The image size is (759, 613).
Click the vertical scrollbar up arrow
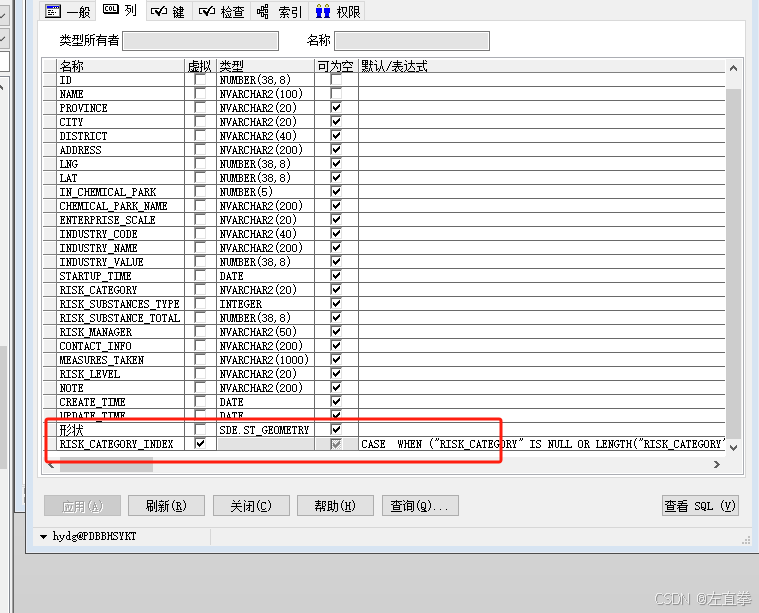point(733,68)
